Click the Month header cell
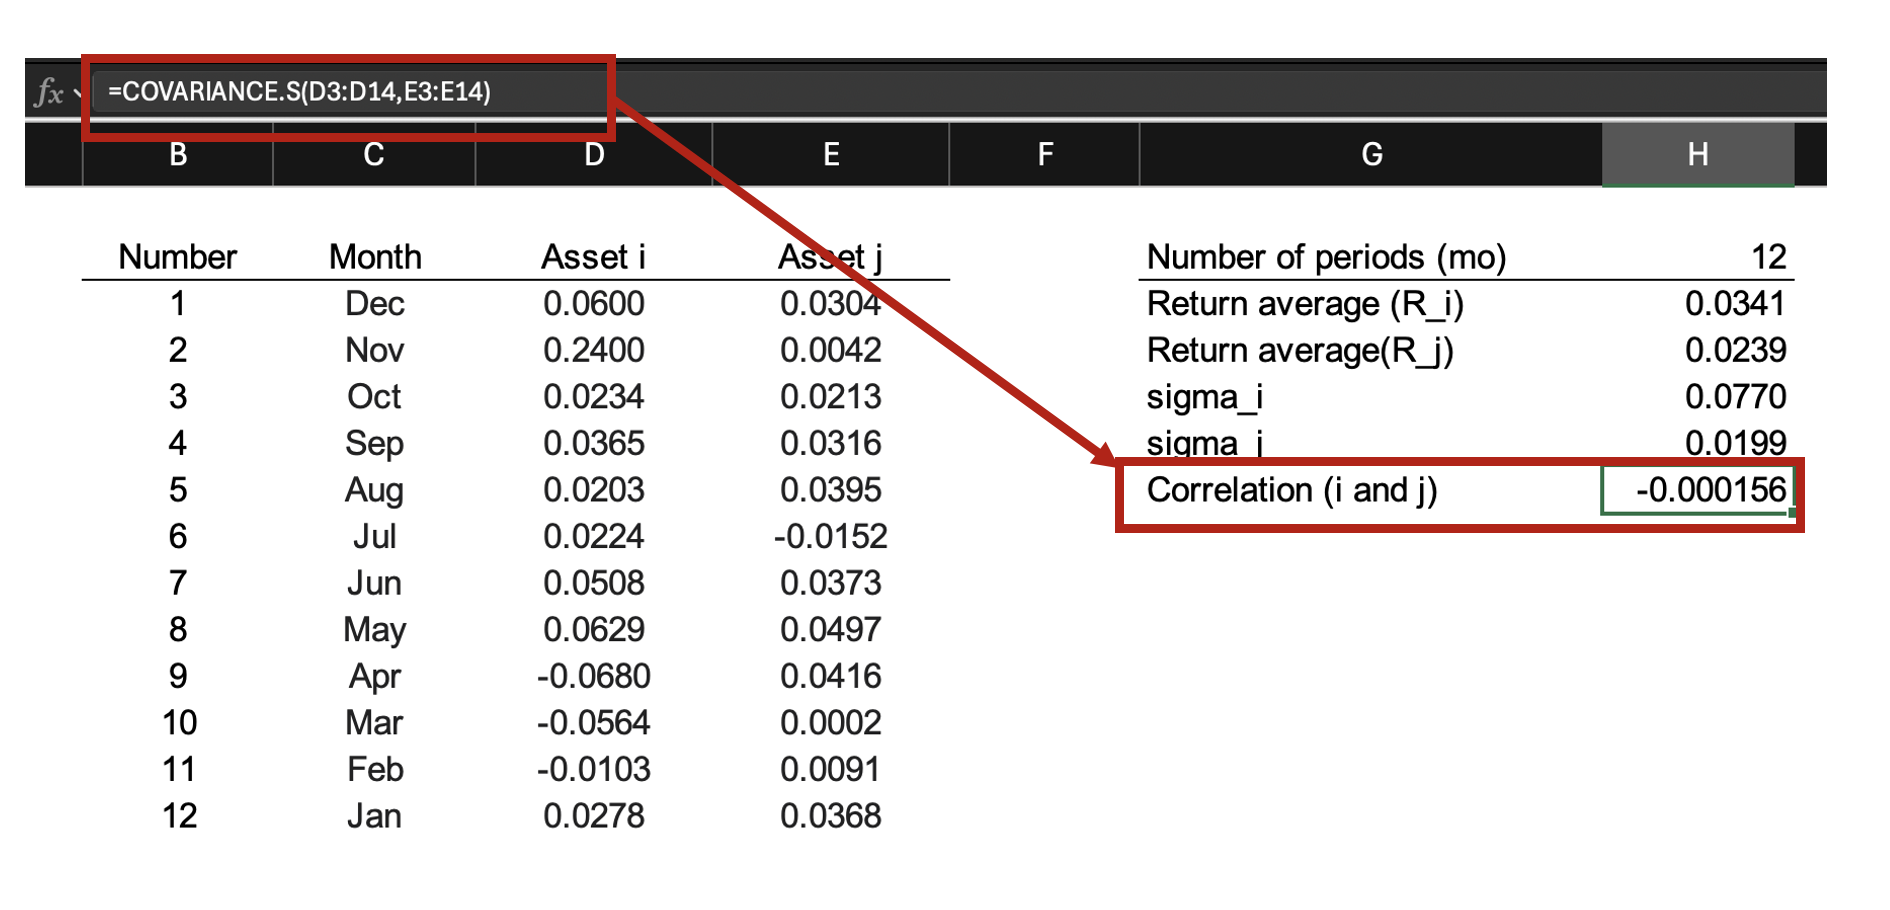The height and width of the screenshot is (910, 1890). [x=374, y=257]
